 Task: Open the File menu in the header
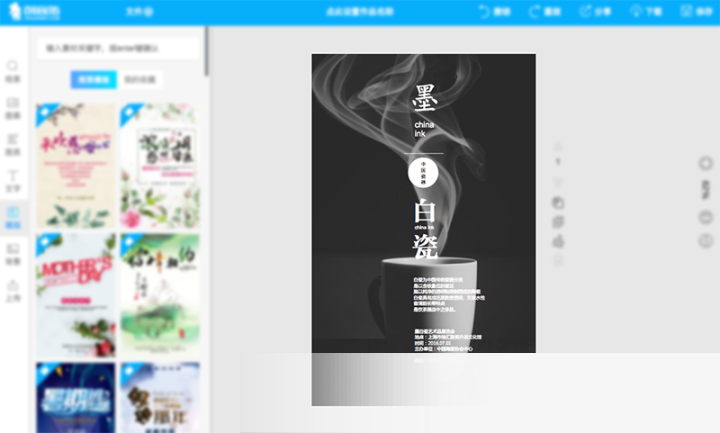140,11
